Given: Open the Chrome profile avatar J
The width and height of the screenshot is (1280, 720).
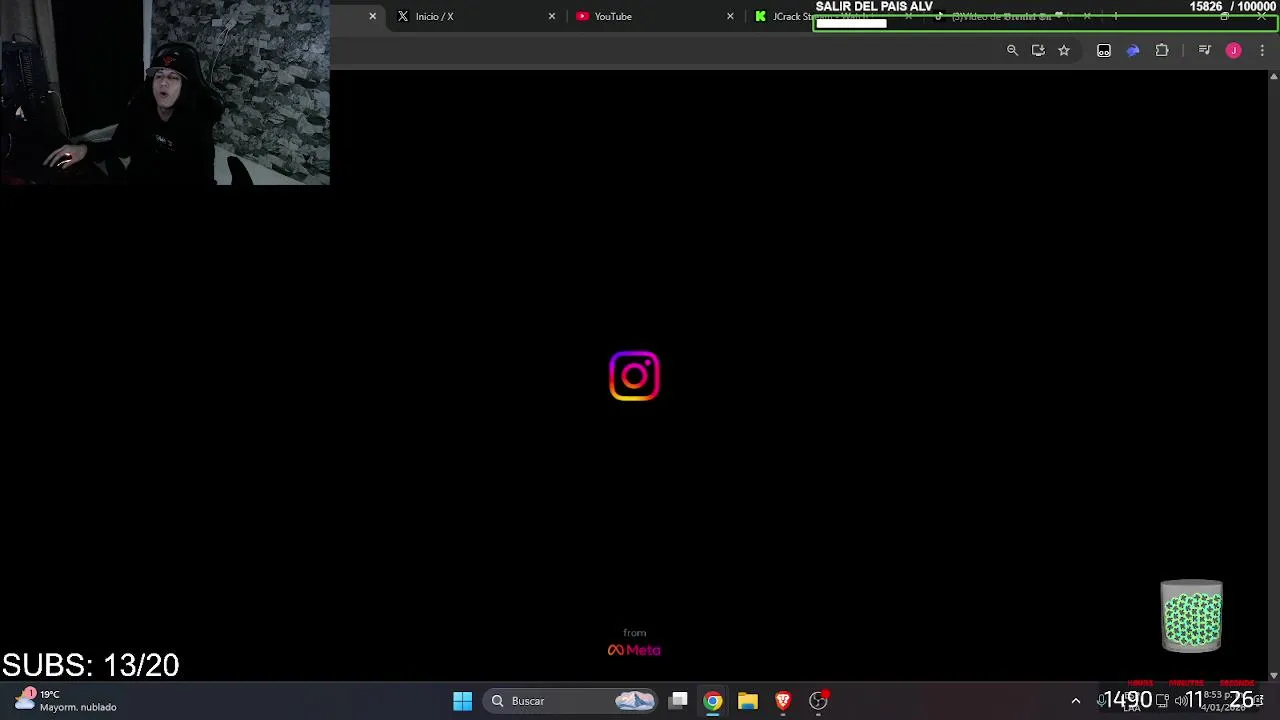Looking at the screenshot, I should [x=1233, y=50].
